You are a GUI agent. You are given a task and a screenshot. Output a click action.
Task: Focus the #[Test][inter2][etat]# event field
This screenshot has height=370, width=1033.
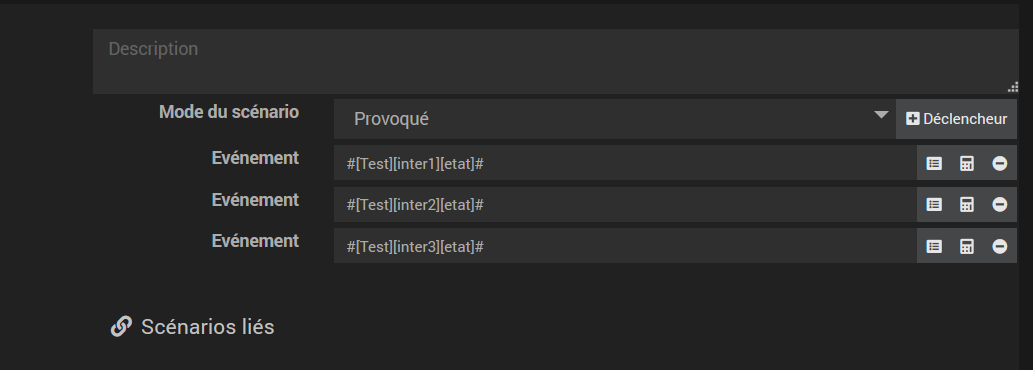pos(625,205)
